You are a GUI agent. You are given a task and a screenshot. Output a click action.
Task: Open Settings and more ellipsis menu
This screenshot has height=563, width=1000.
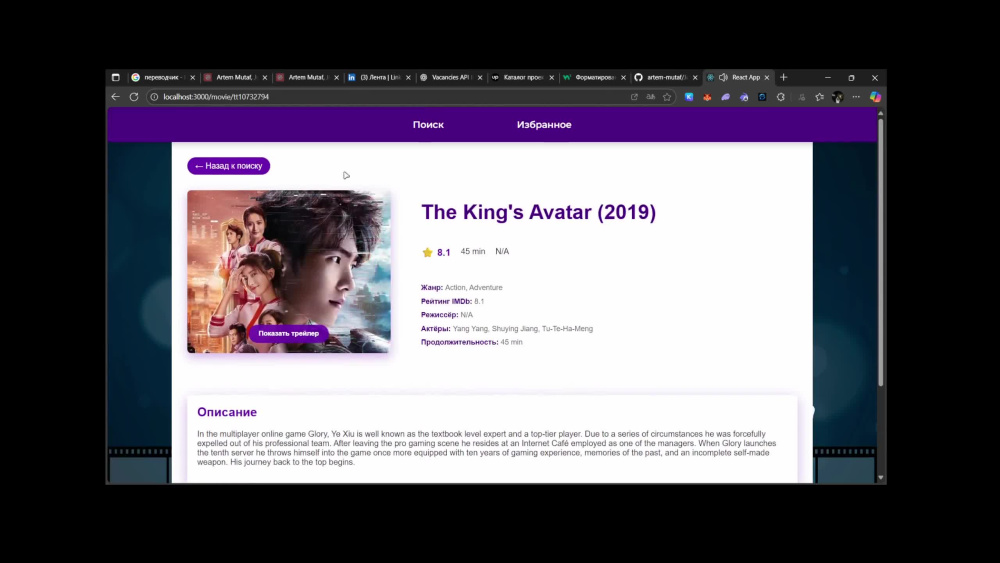tap(856, 97)
